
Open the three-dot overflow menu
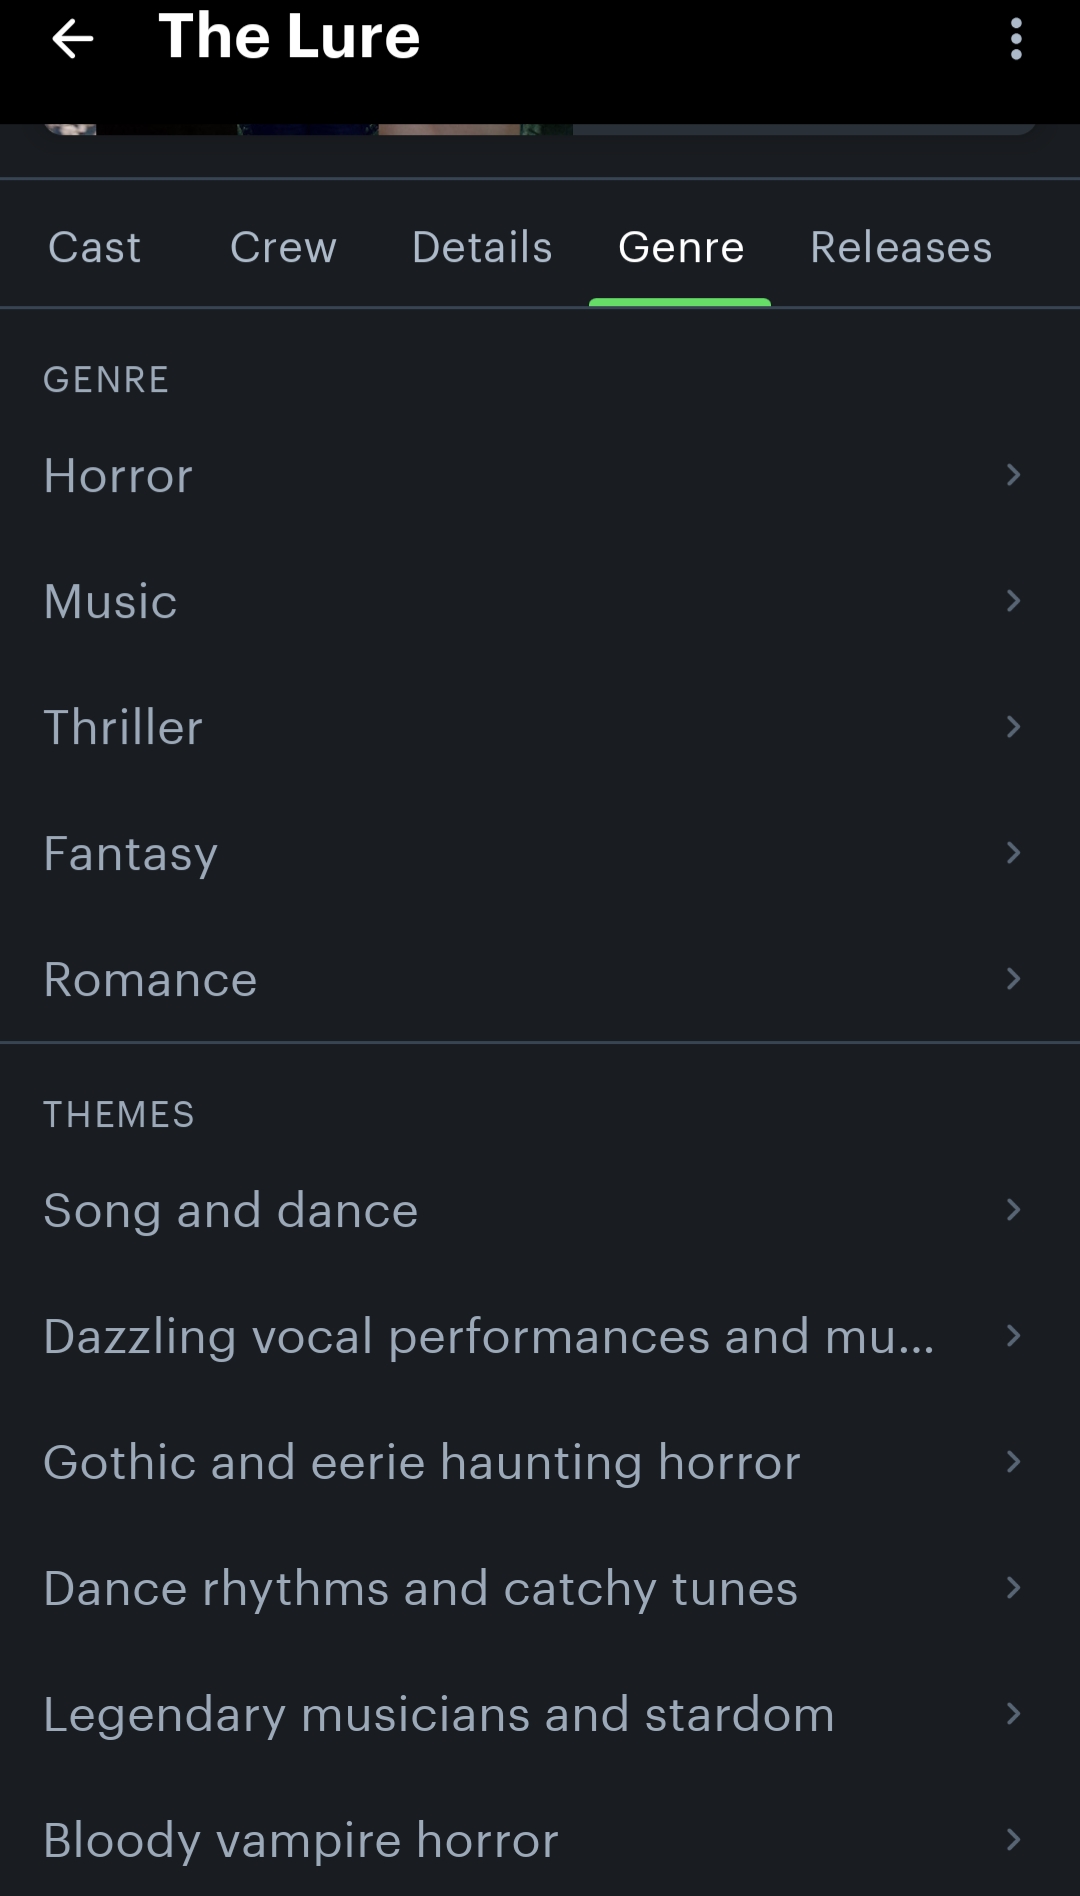(x=1016, y=40)
